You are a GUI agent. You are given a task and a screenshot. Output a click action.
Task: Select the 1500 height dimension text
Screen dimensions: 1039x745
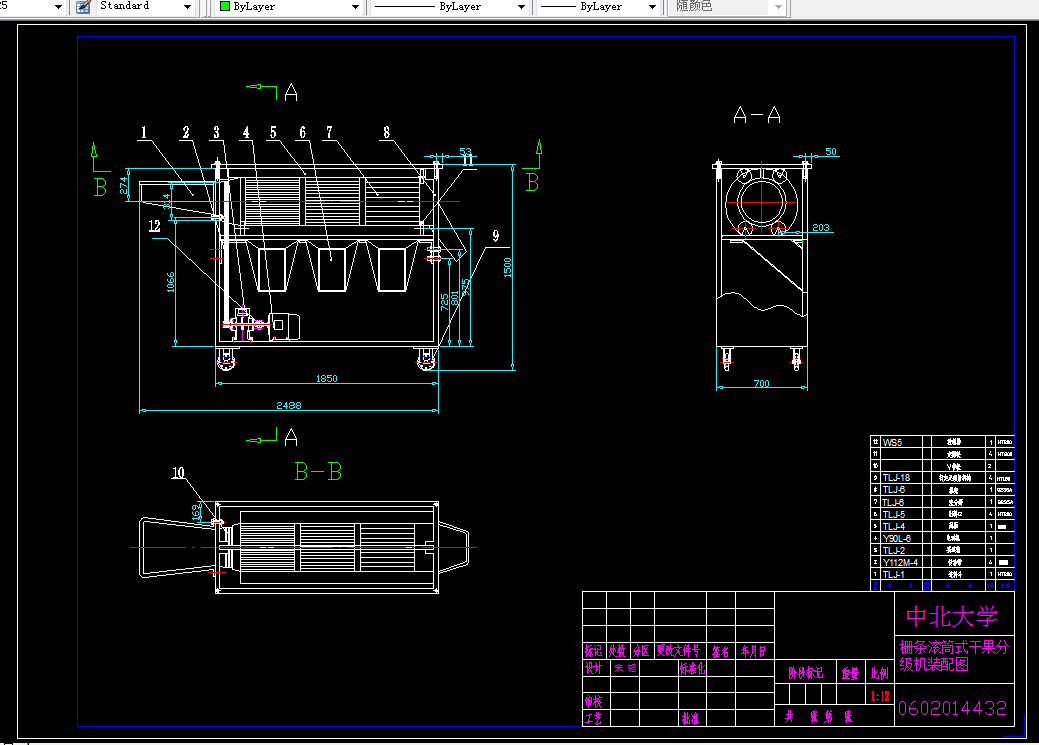(x=508, y=266)
